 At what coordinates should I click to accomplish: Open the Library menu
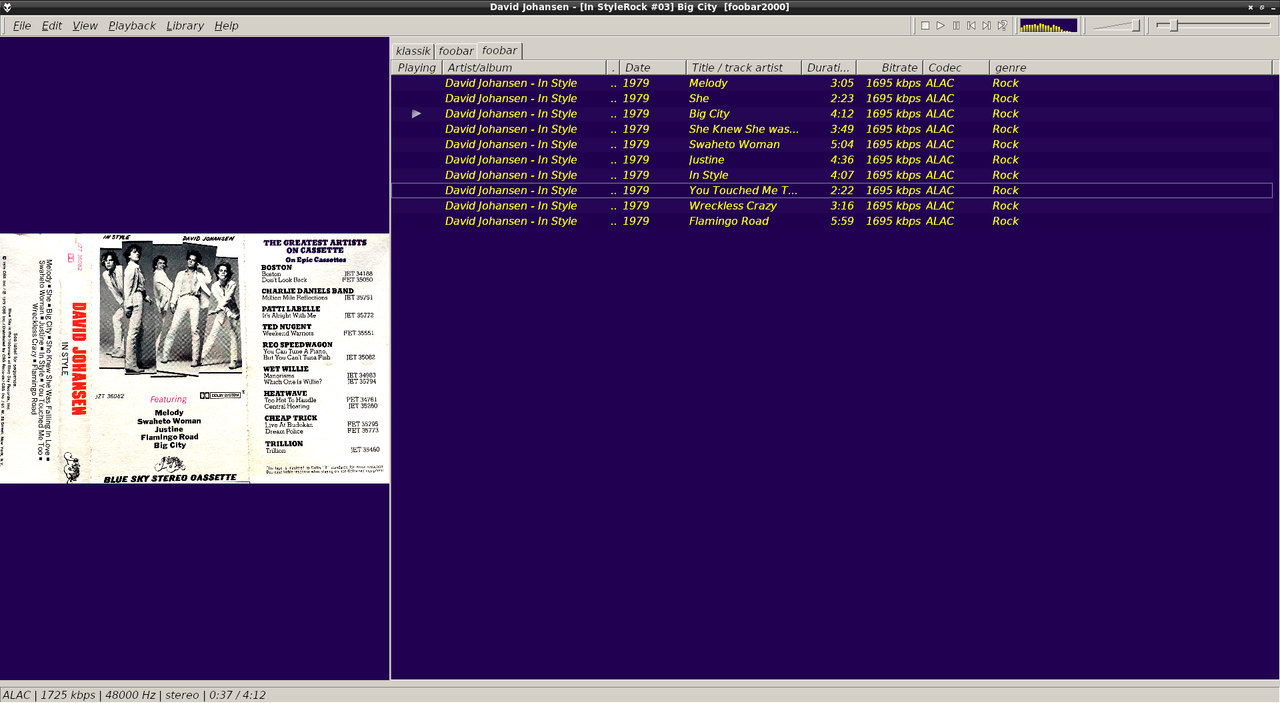[x=185, y=25]
